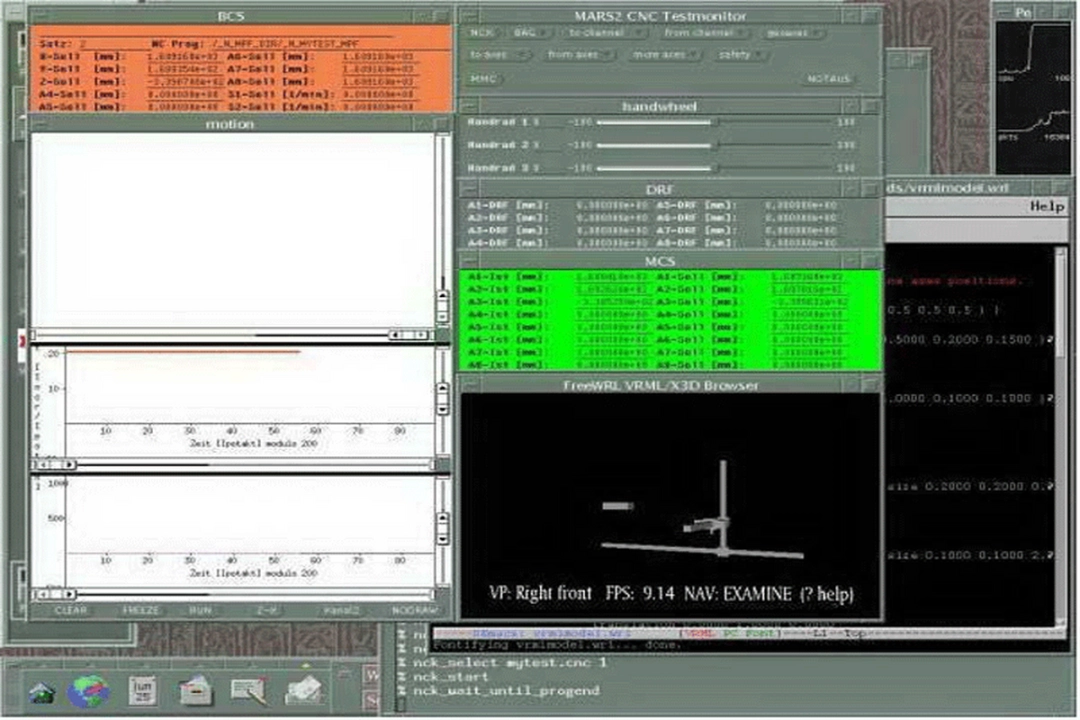Click the 'lun' document icon in taskbar
This screenshot has width=1080, height=720.
140,690
